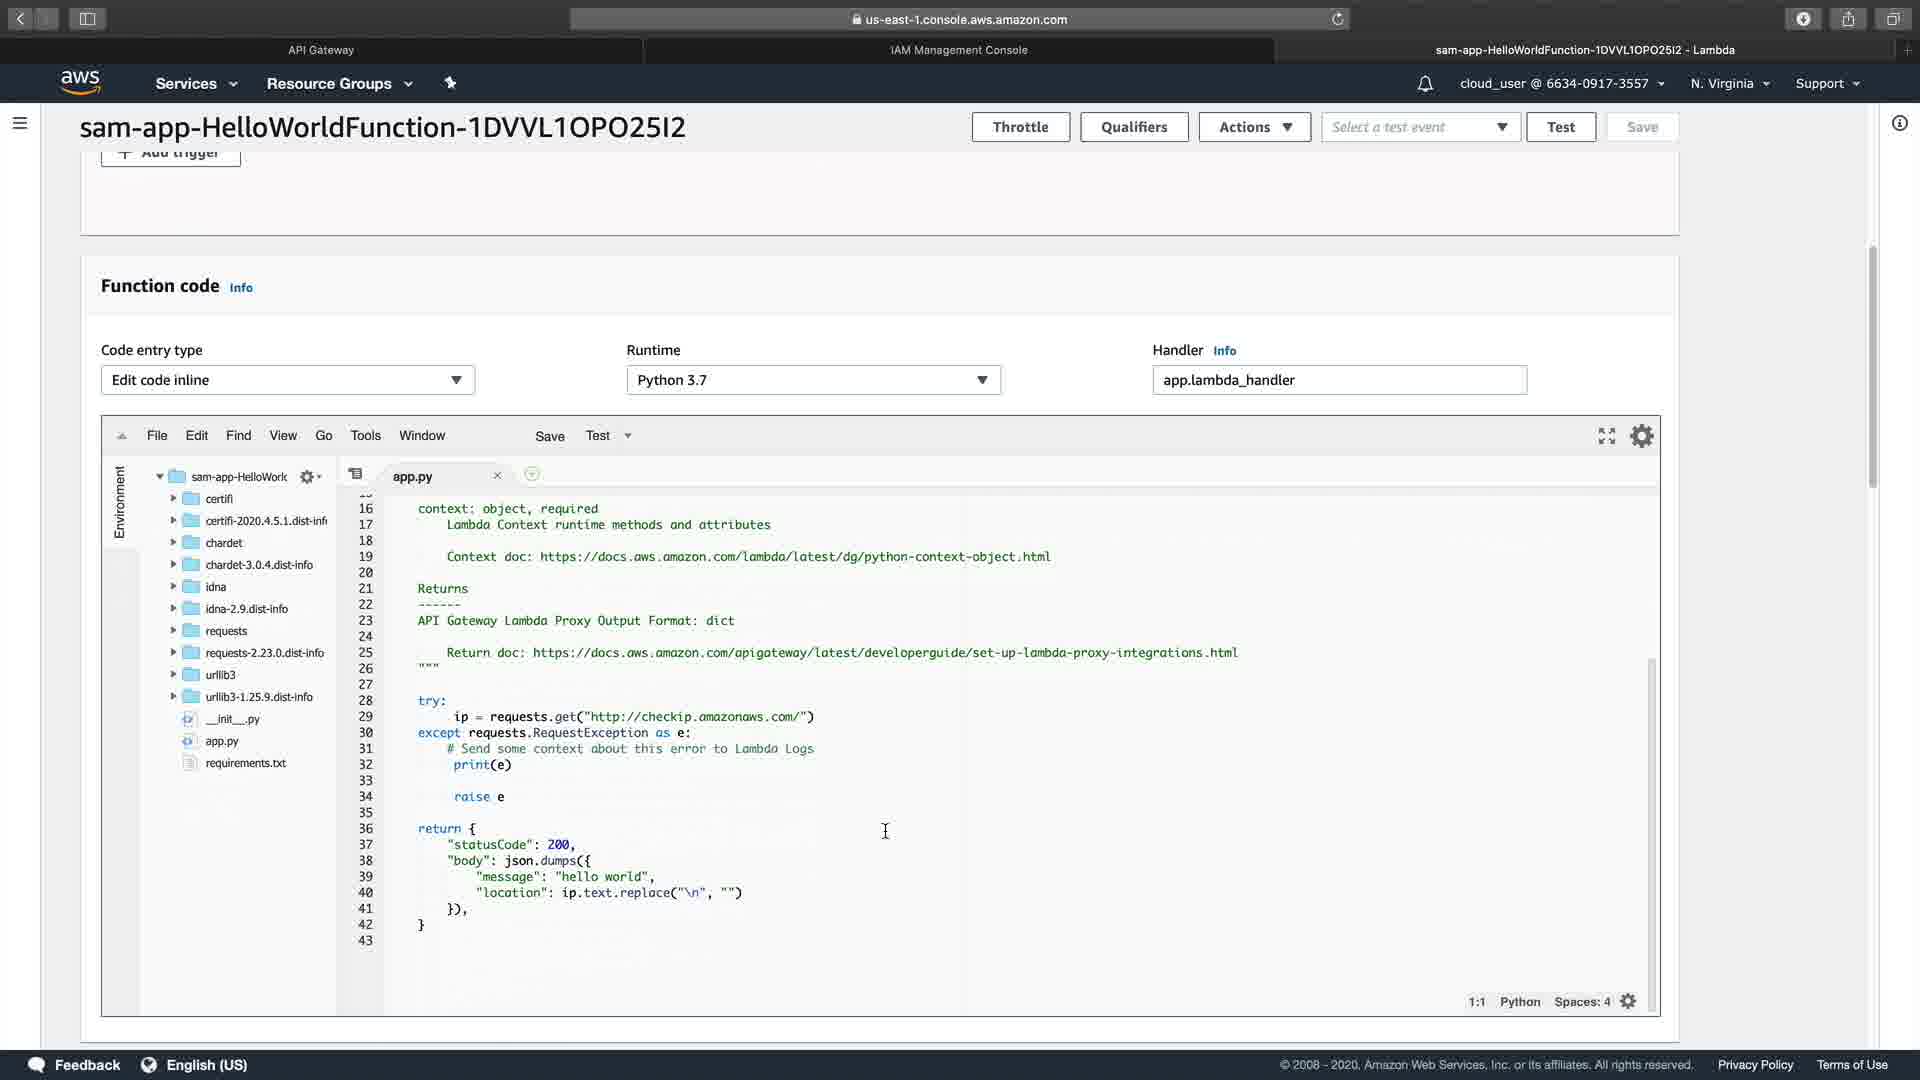
Task: Click the environment folder gear icon
Action: pos(308,477)
